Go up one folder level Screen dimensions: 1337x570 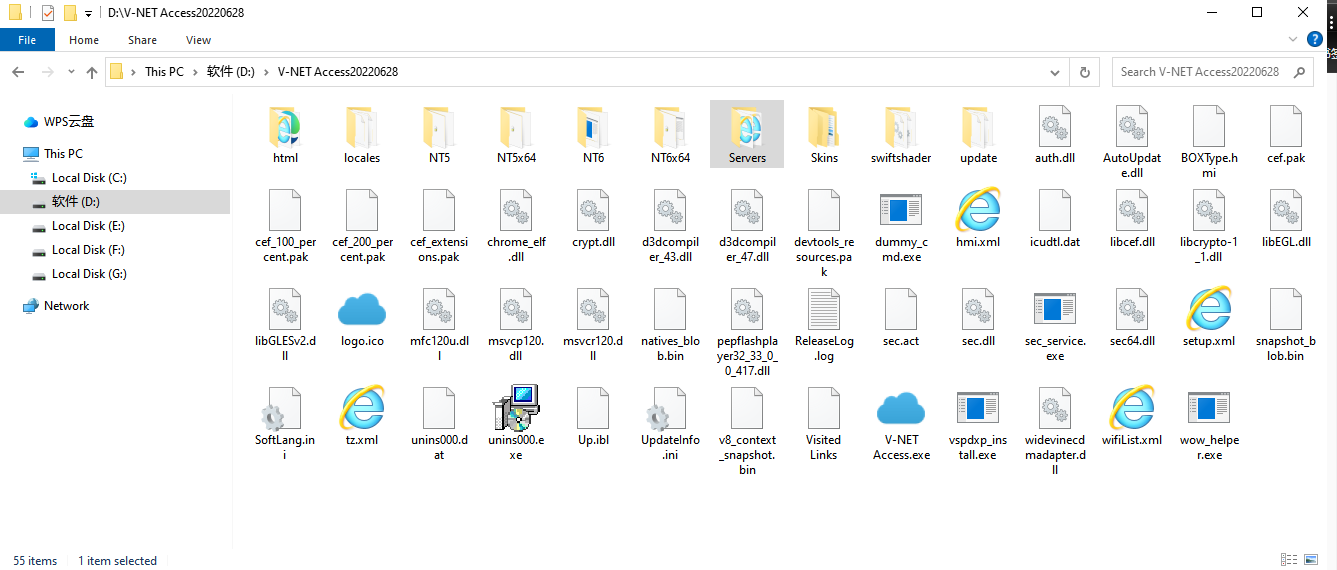tap(92, 72)
